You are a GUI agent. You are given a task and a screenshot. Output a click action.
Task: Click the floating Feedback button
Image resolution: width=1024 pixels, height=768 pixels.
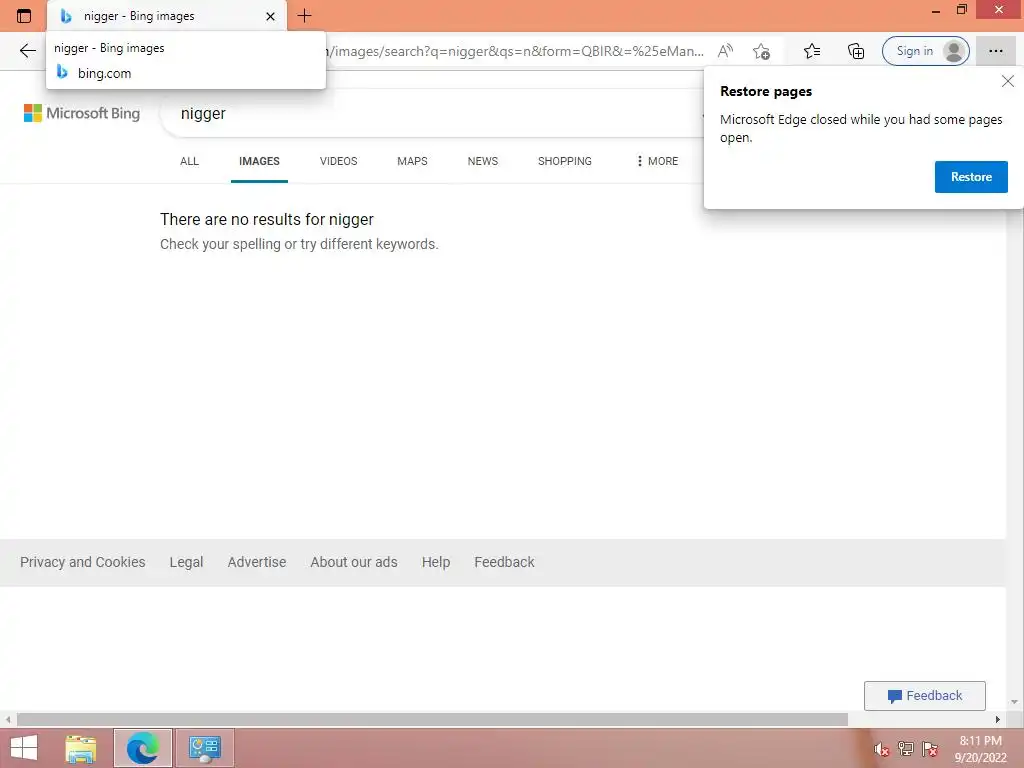924,696
